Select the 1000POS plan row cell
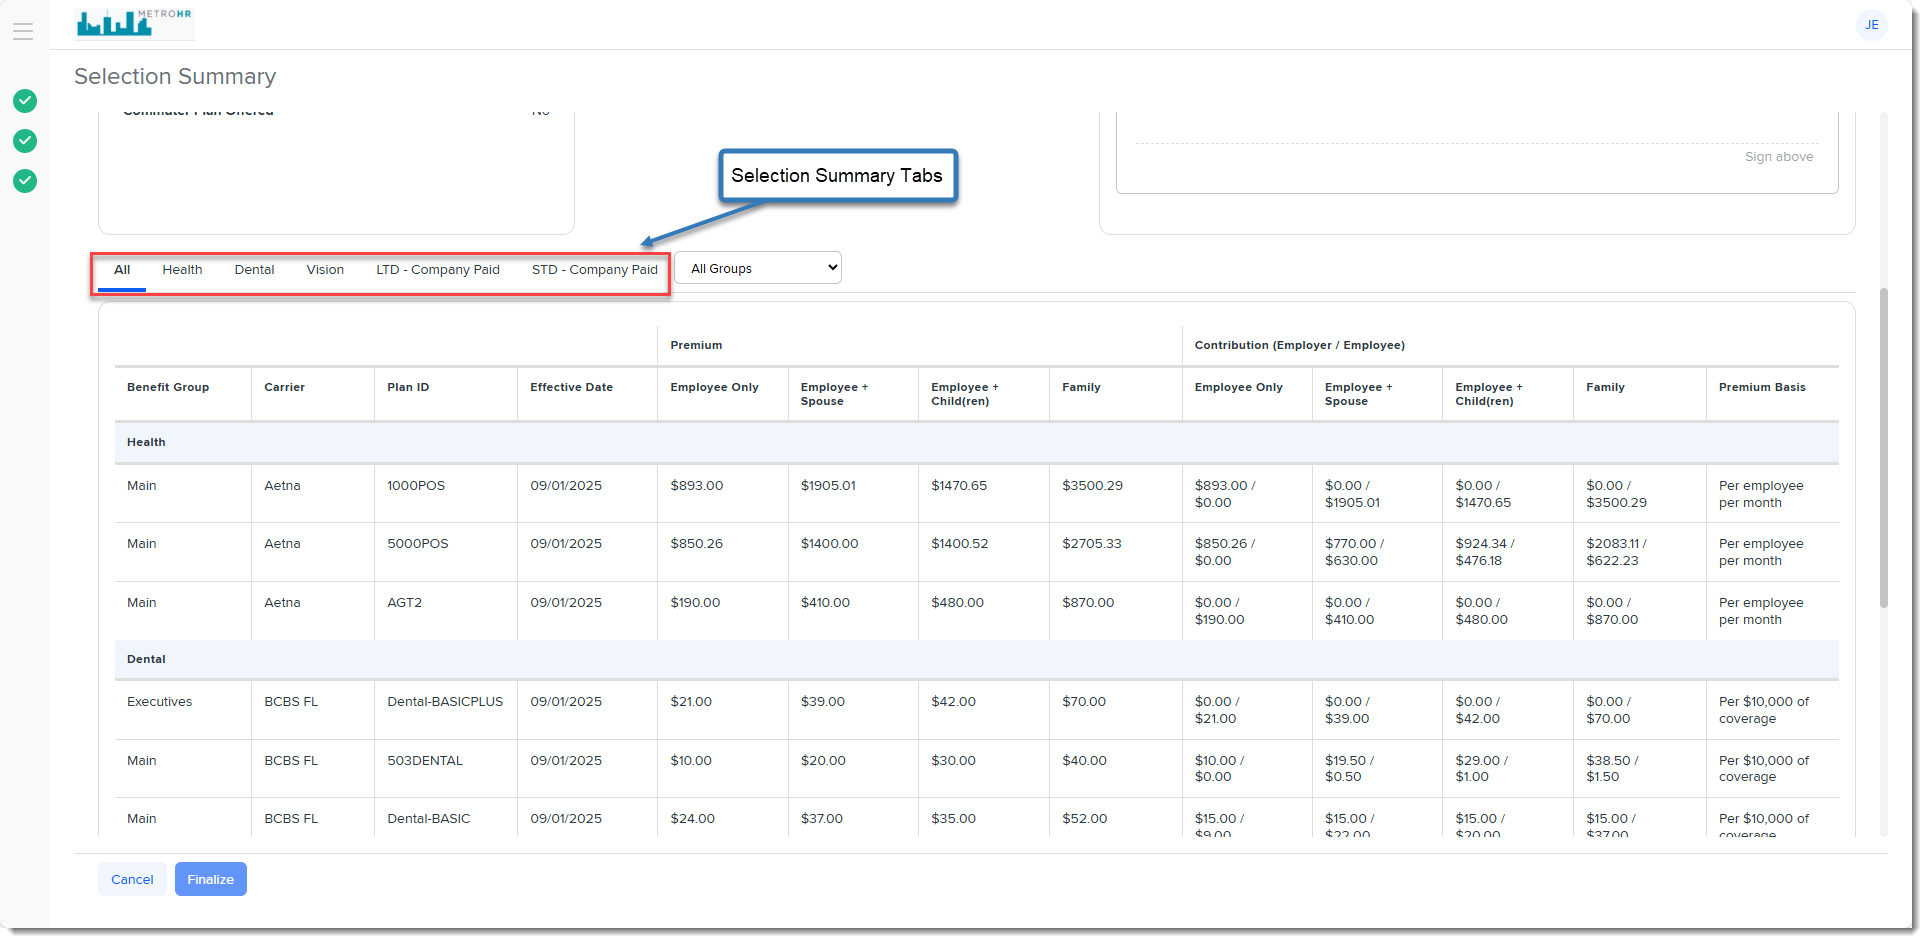Viewport: 1927px width, 943px height. click(416, 486)
